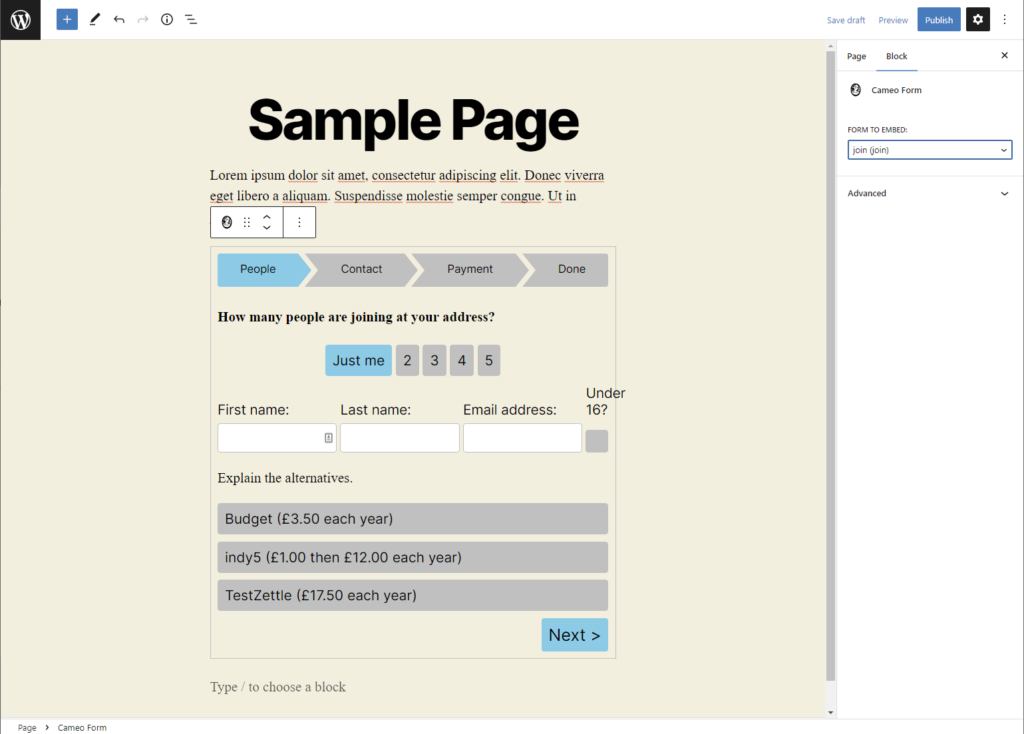Move block down with the down arrow

pyautogui.click(x=266, y=228)
